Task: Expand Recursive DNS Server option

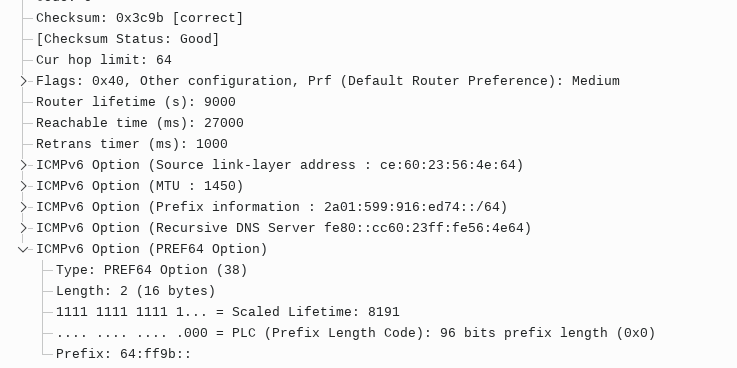Action: (x=24, y=228)
